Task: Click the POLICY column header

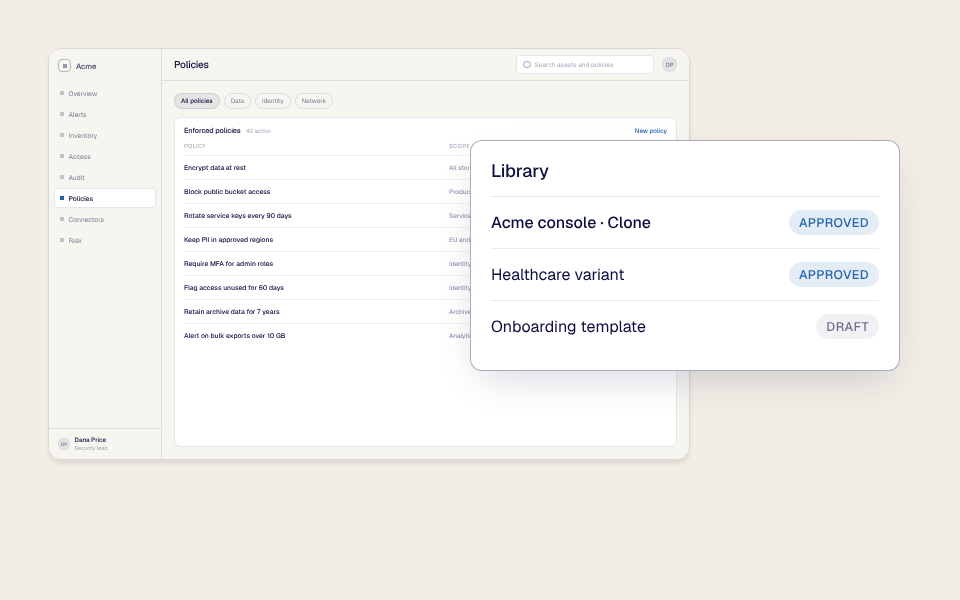Action: (x=195, y=146)
